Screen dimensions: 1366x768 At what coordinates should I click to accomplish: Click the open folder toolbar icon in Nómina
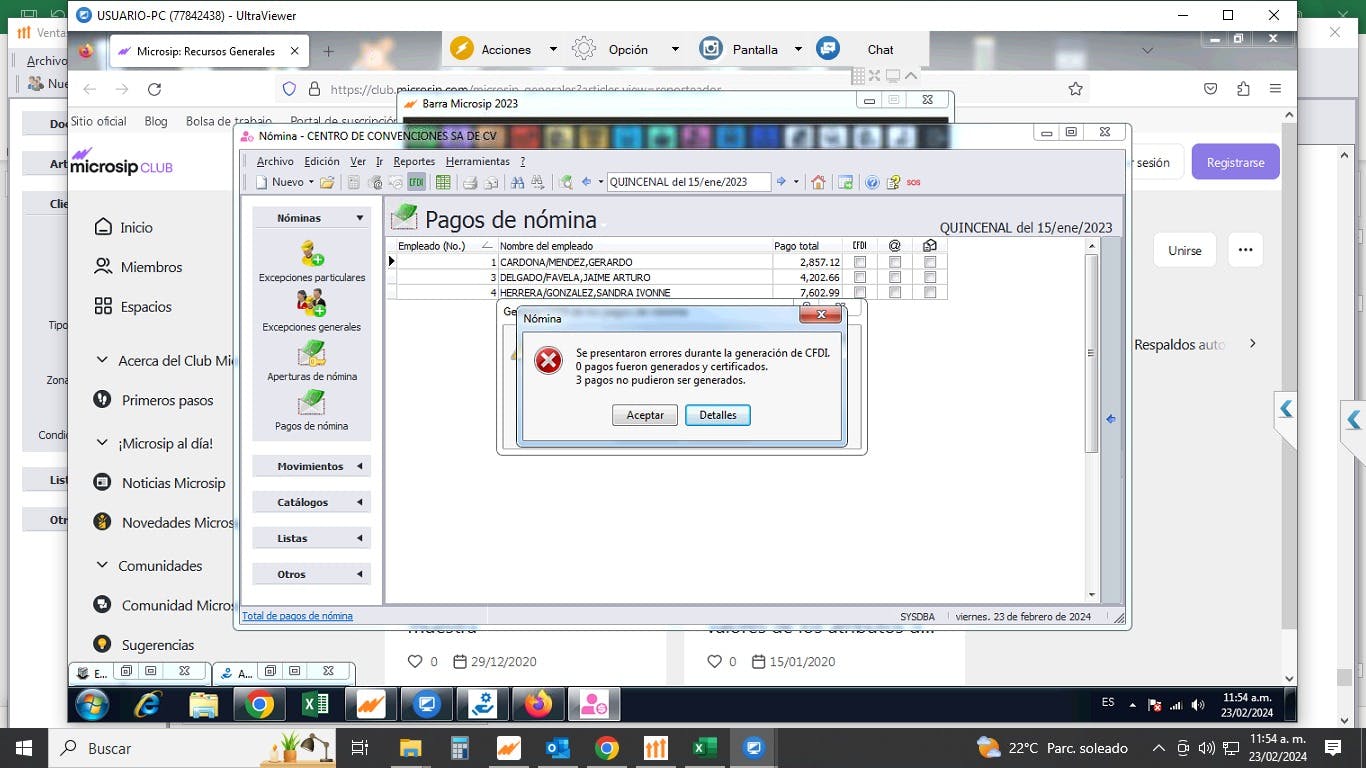point(327,182)
